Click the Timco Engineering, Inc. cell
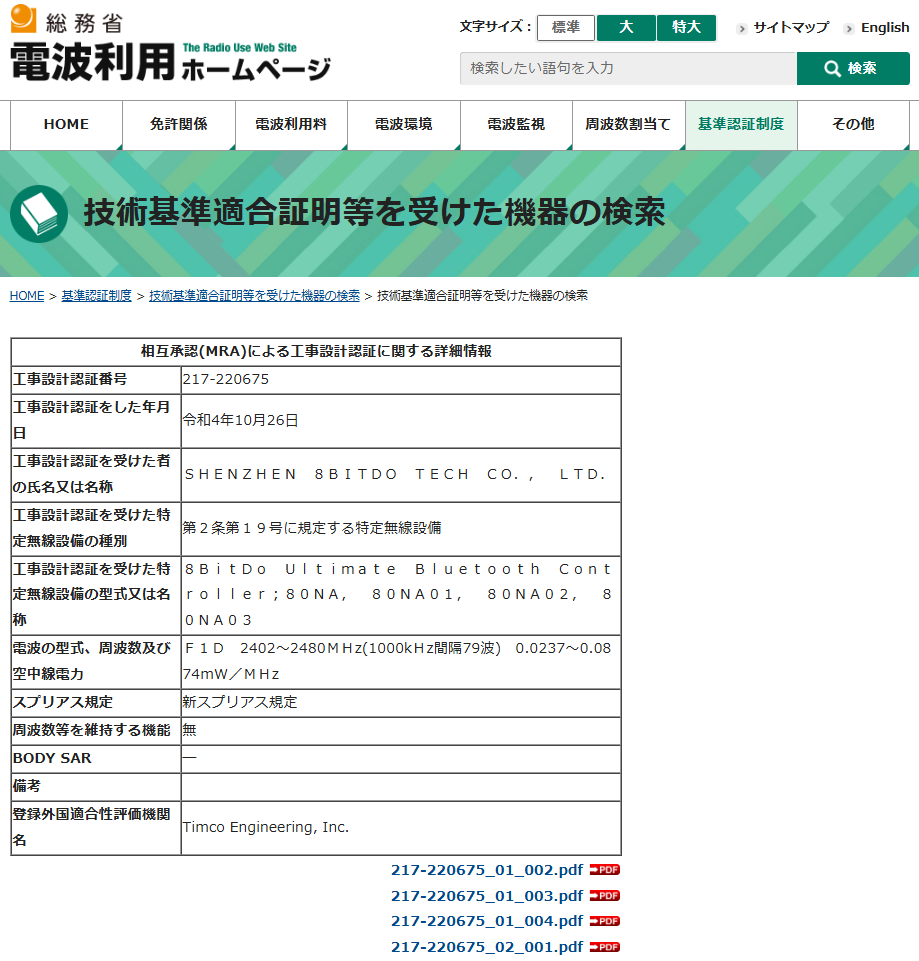The image size is (919, 961). pos(401,828)
